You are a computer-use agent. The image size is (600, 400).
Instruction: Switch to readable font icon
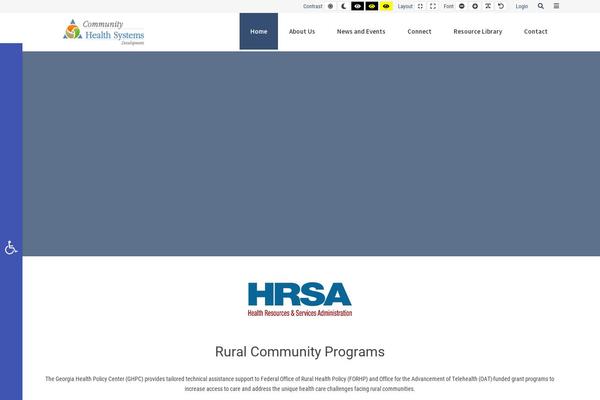[488, 6]
